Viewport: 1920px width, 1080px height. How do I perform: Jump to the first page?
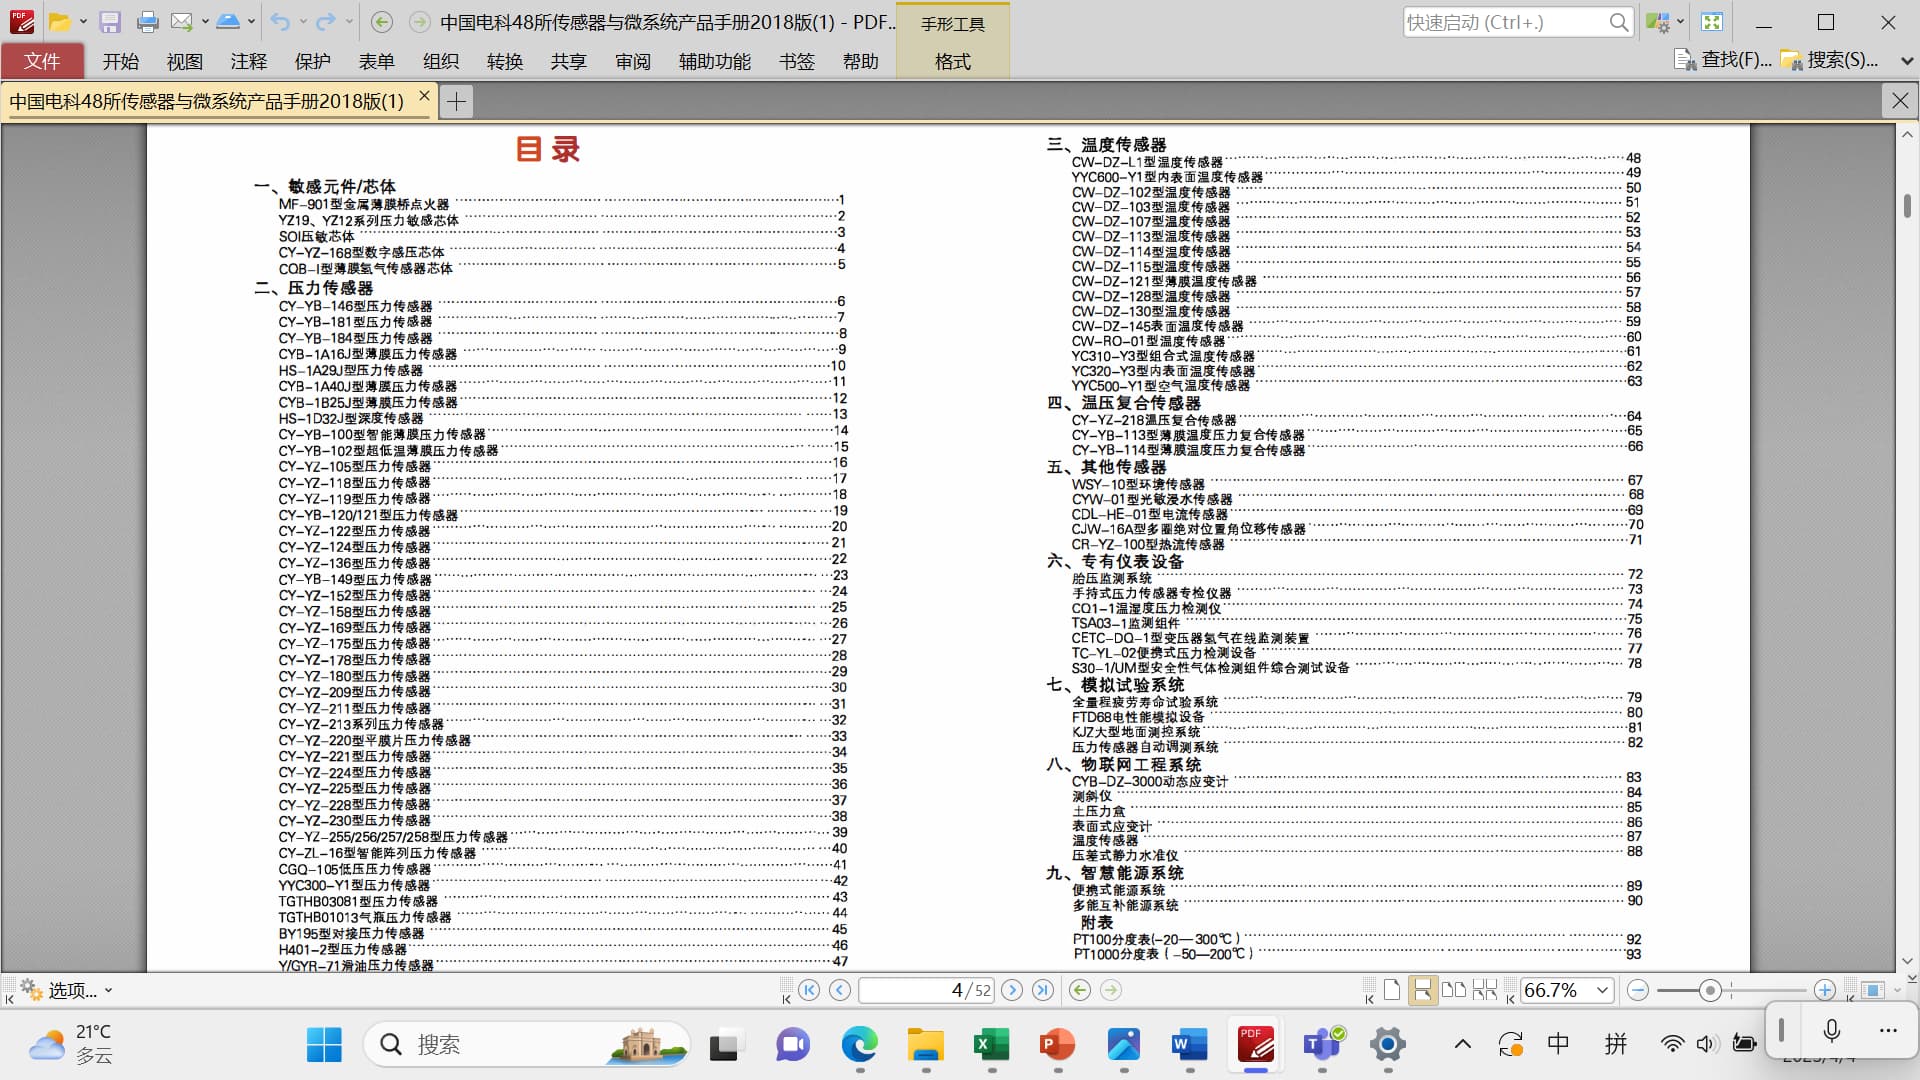[x=809, y=990]
